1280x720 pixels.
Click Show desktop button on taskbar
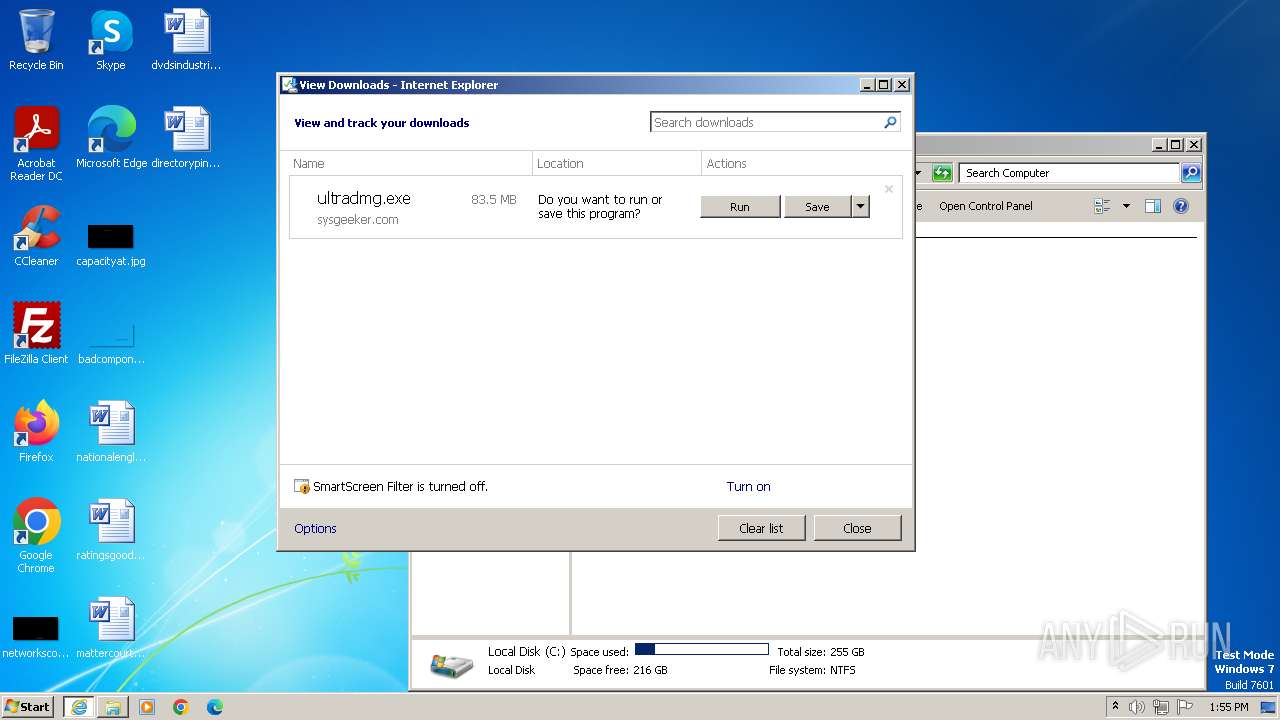coord(1270,706)
